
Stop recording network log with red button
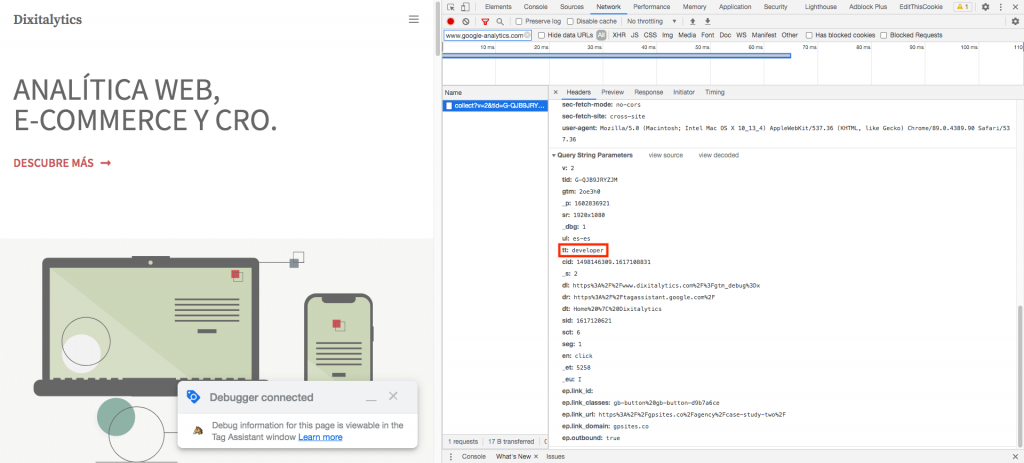click(451, 21)
